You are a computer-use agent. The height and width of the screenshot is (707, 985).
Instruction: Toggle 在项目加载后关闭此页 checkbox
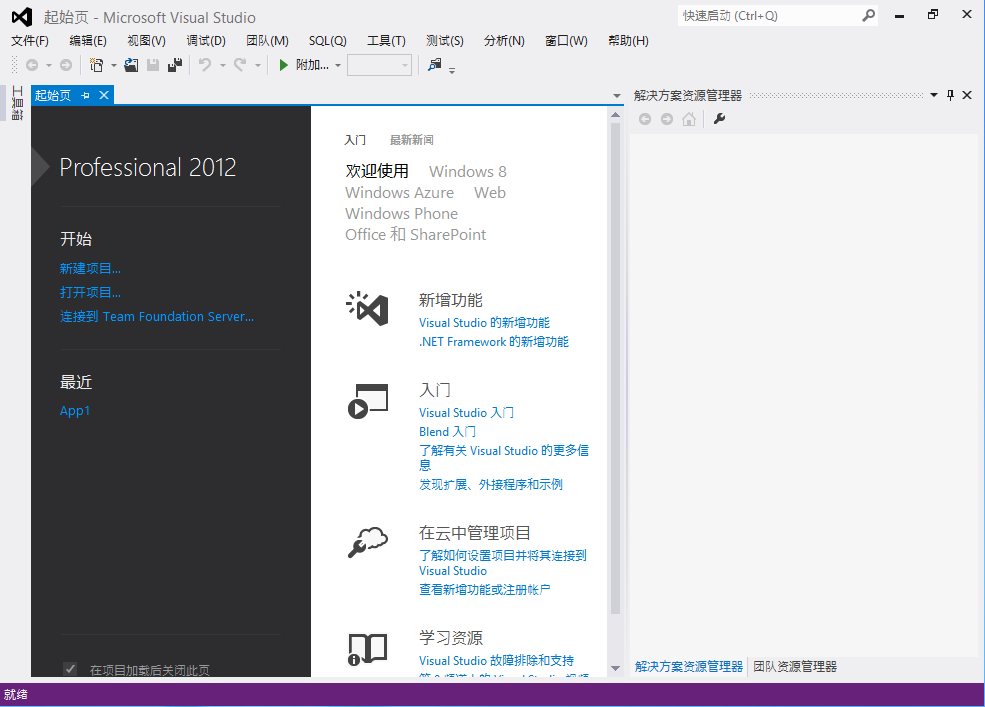click(70, 669)
